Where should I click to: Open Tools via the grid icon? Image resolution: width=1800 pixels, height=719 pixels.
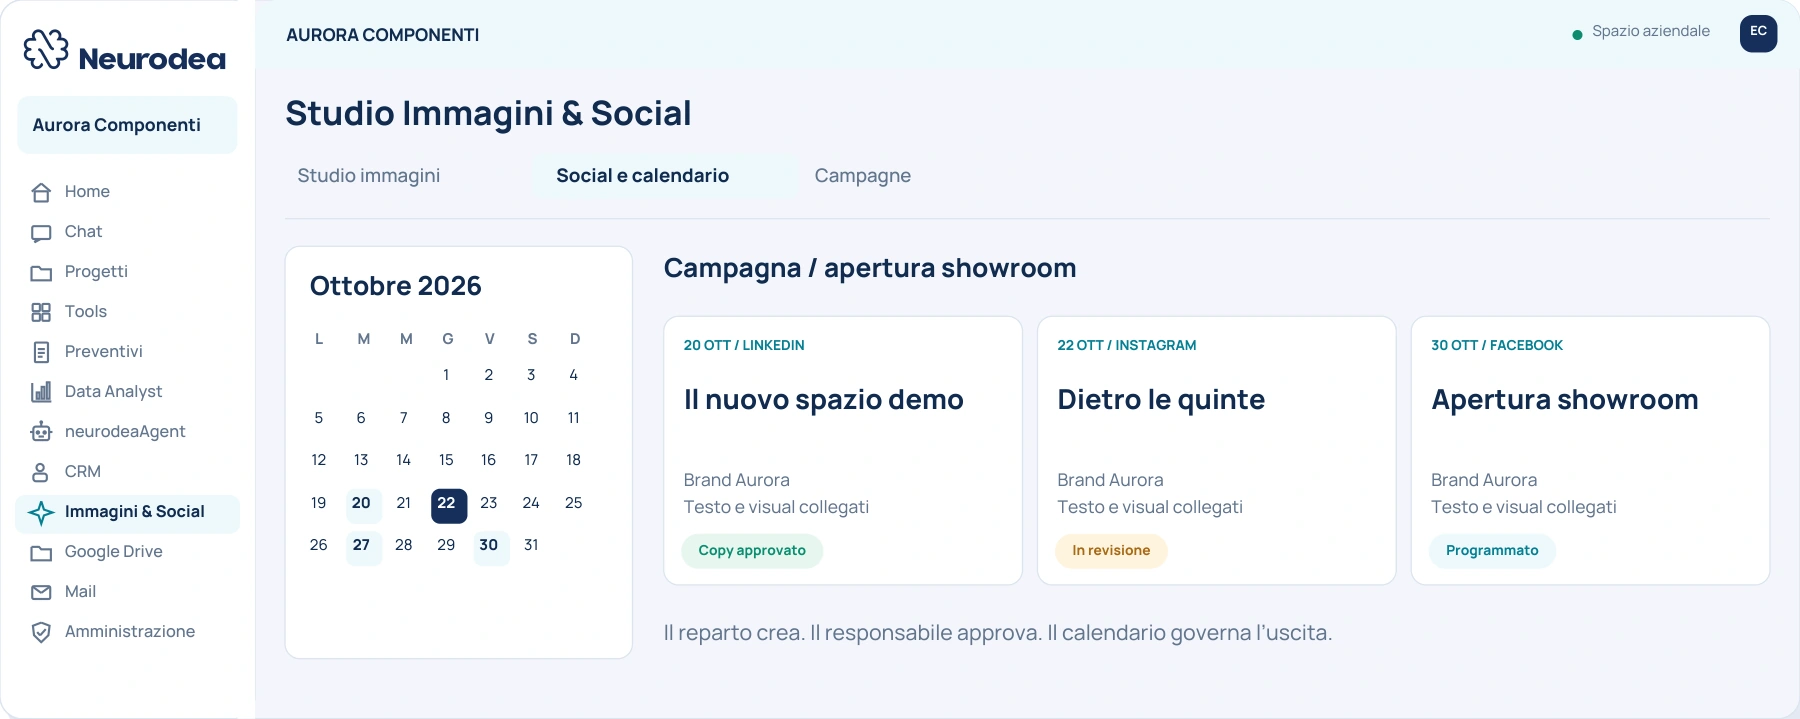tap(41, 313)
